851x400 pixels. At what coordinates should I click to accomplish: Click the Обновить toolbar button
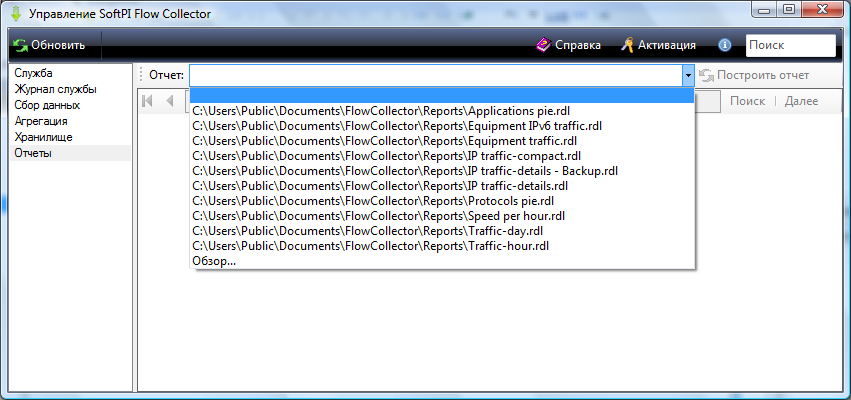click(50, 45)
